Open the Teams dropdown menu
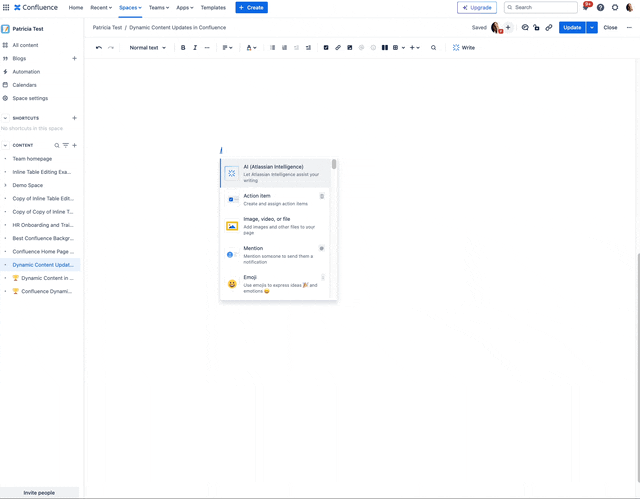 159,7
